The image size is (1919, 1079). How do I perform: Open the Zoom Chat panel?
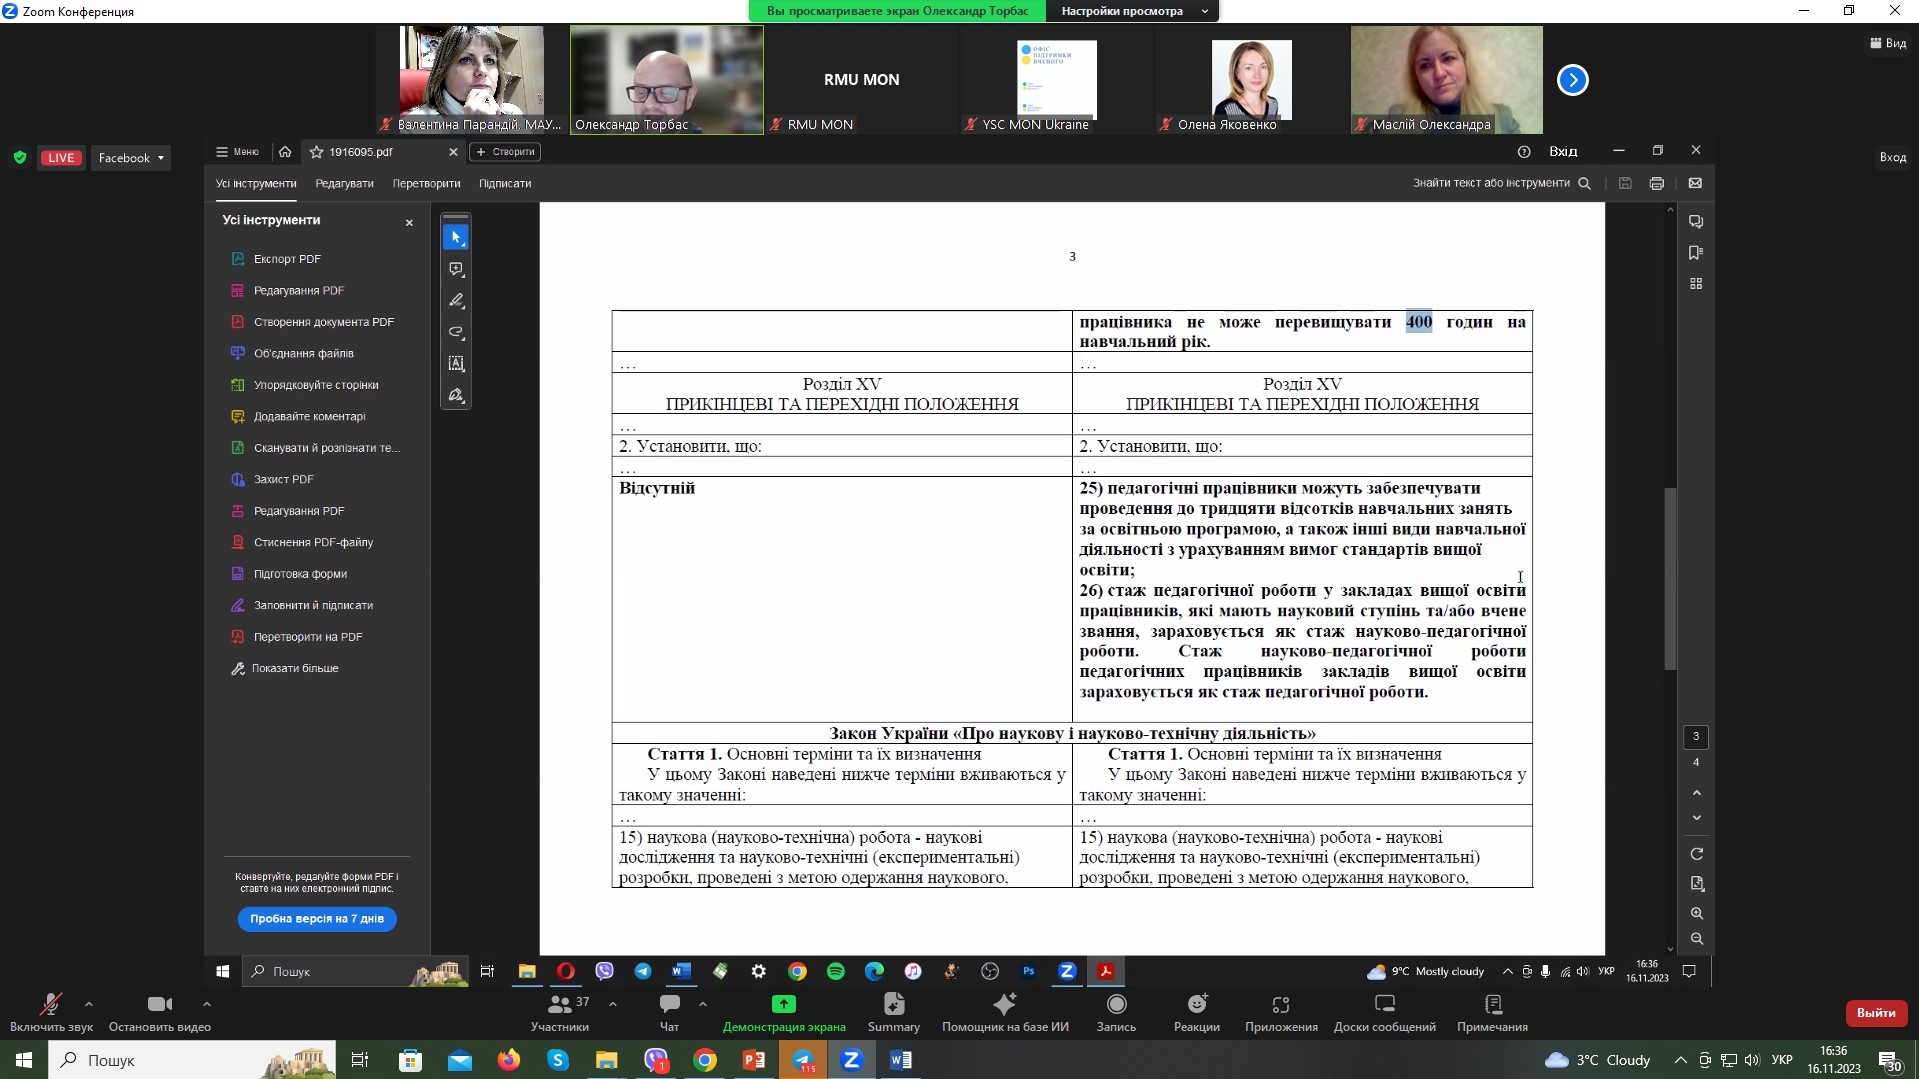click(x=669, y=1005)
